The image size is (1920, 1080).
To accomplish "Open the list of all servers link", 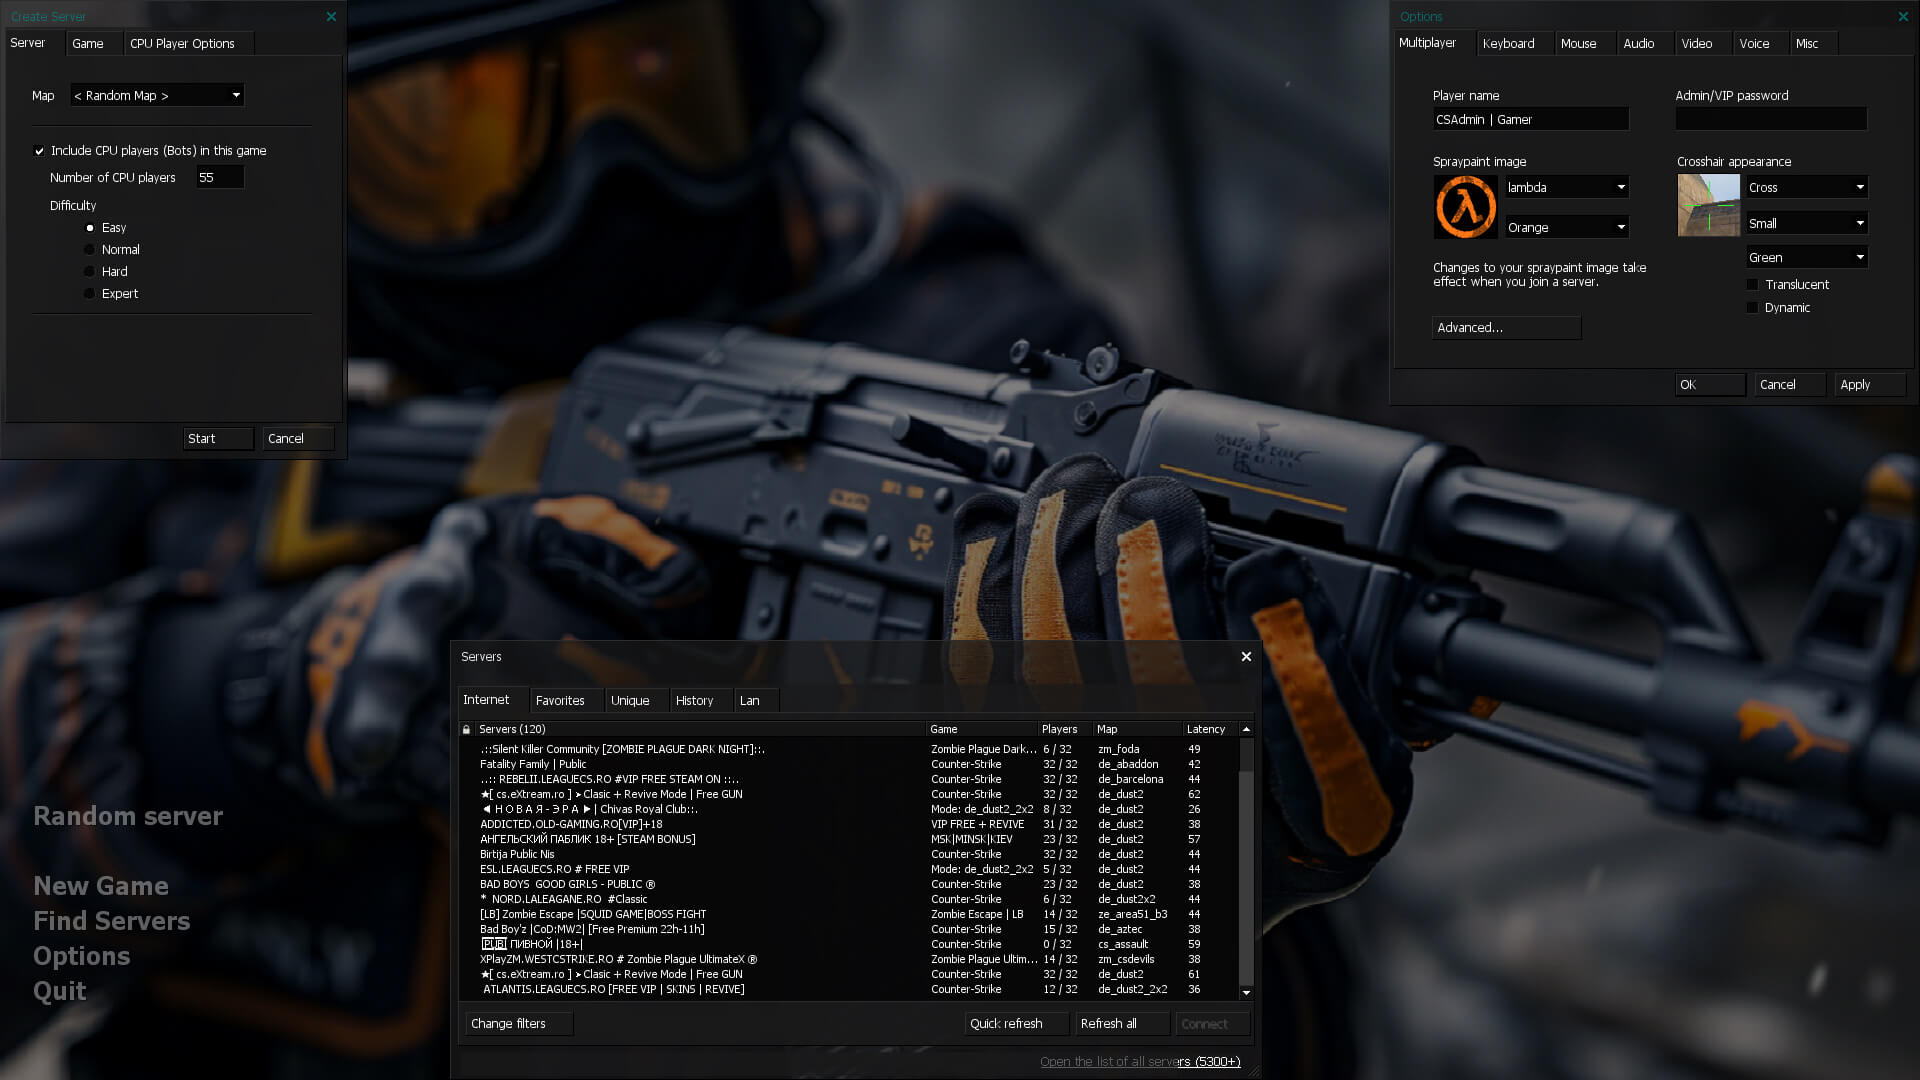I will click(1139, 1062).
